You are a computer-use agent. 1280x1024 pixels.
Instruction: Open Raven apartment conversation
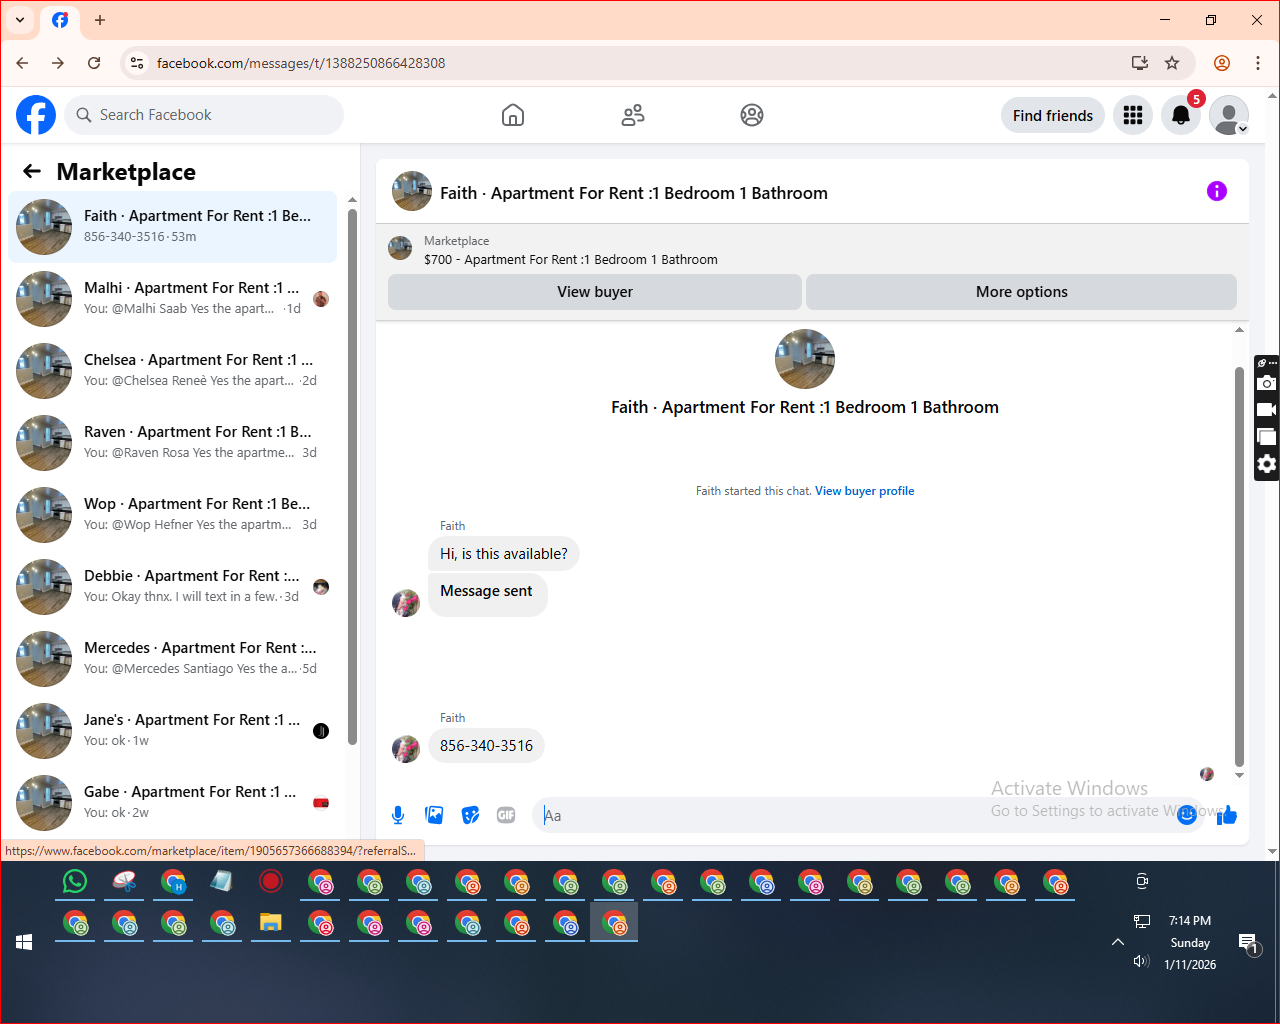point(173,443)
